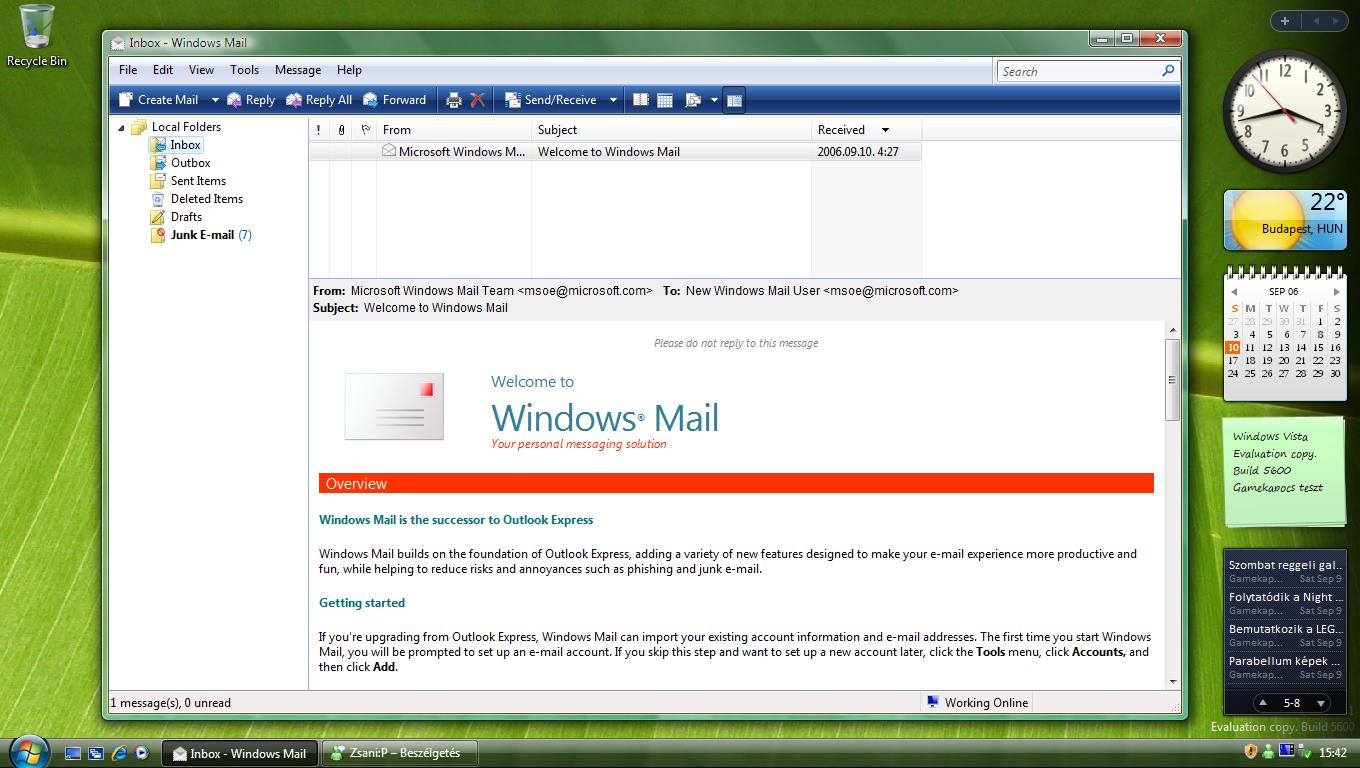Viewport: 1360px width, 768px height.
Task: Click the sidebar add gadget plus button
Action: (1284, 20)
